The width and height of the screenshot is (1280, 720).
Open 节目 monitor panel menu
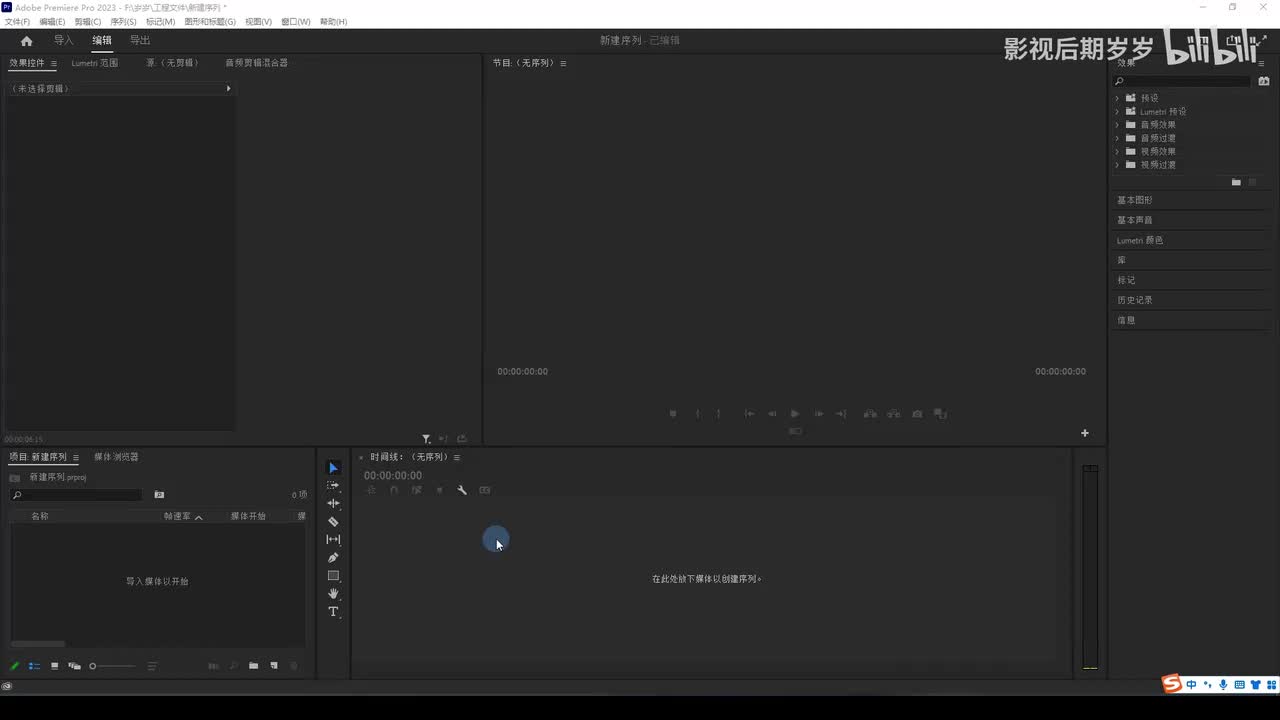563,63
